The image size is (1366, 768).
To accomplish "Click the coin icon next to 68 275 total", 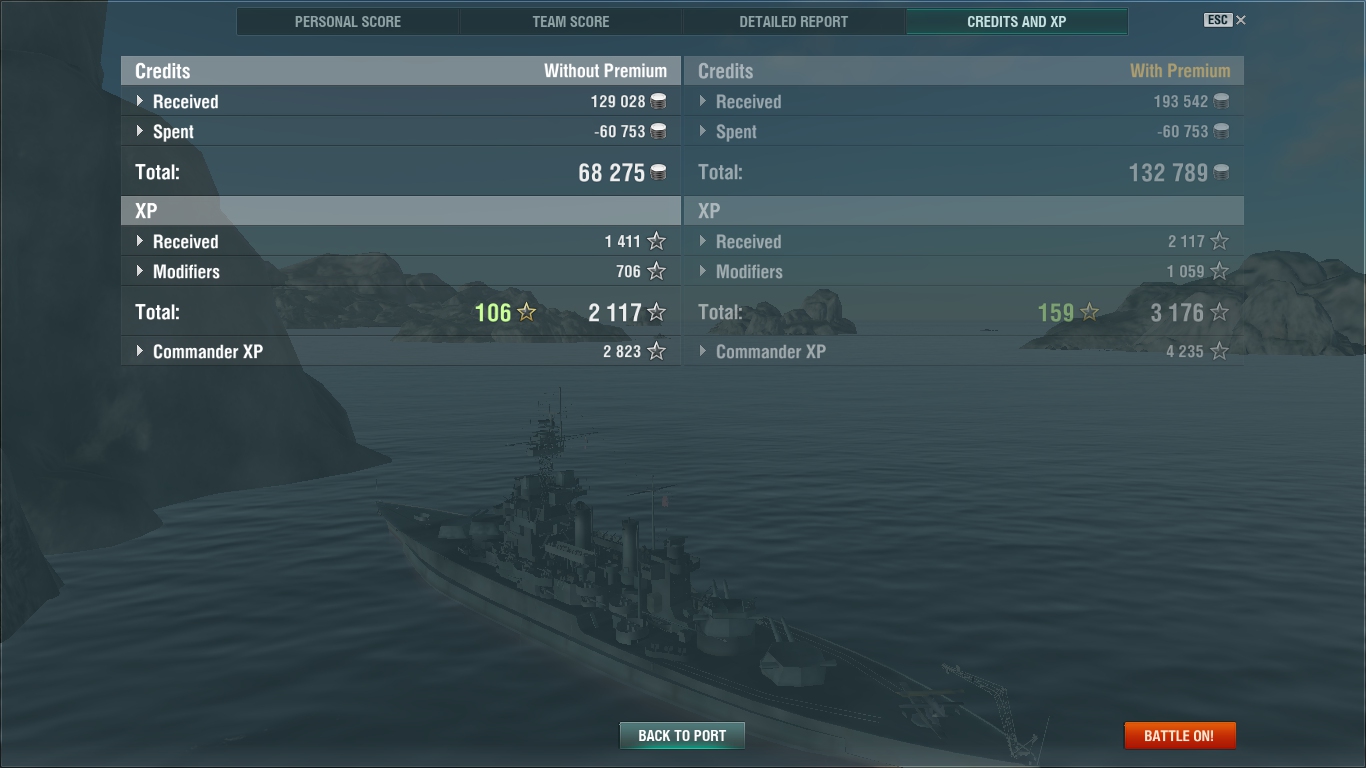I will (658, 172).
